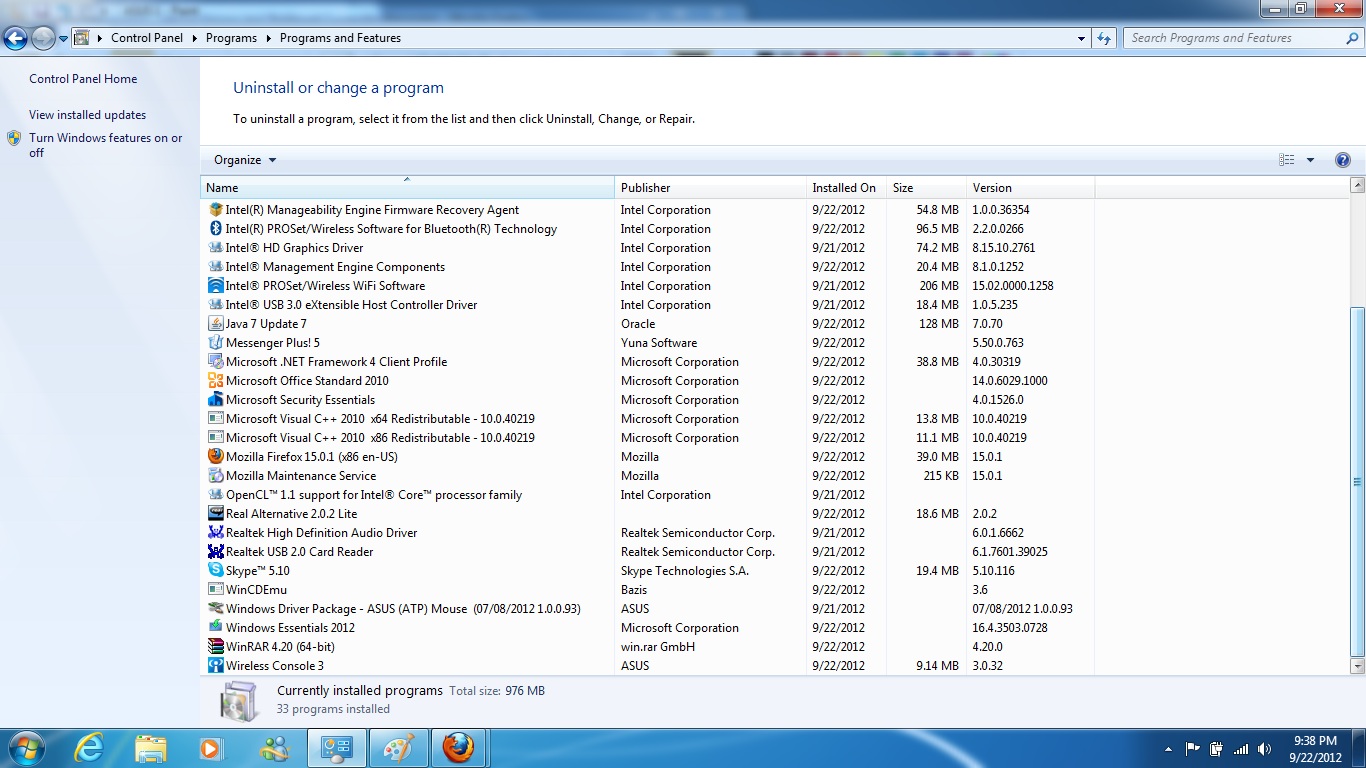This screenshot has height=768, width=1366.
Task: Click the Realtek USB 2.0 Card Reader icon
Action: pos(215,552)
